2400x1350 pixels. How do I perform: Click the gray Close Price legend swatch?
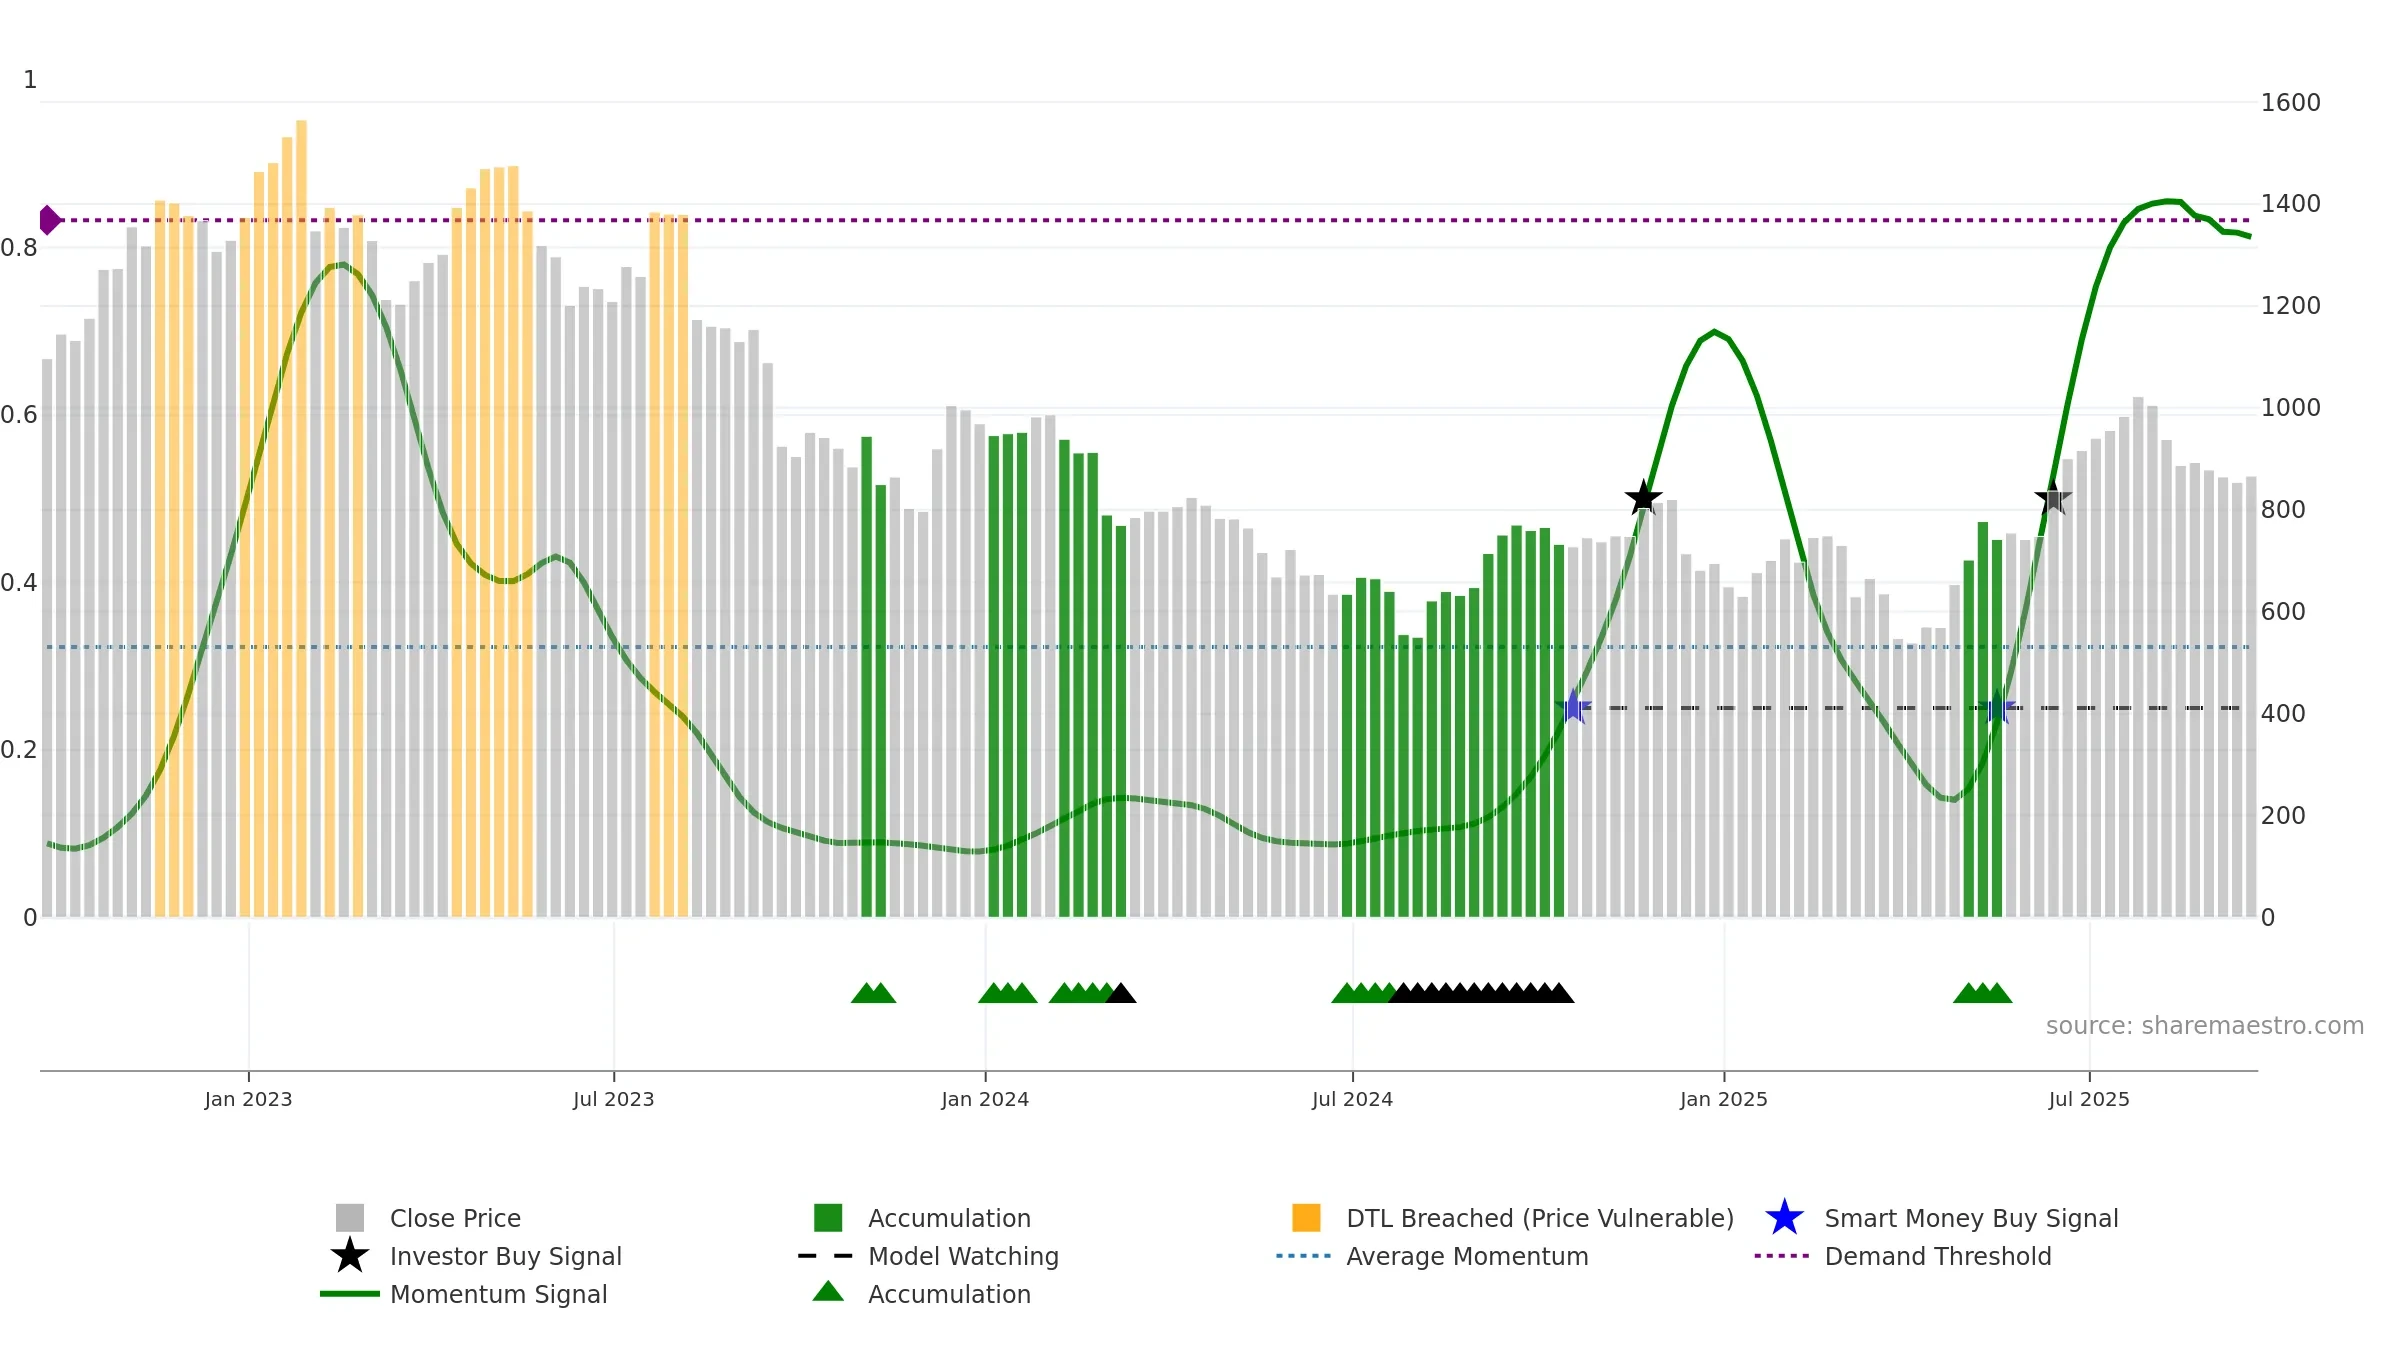350,1218
